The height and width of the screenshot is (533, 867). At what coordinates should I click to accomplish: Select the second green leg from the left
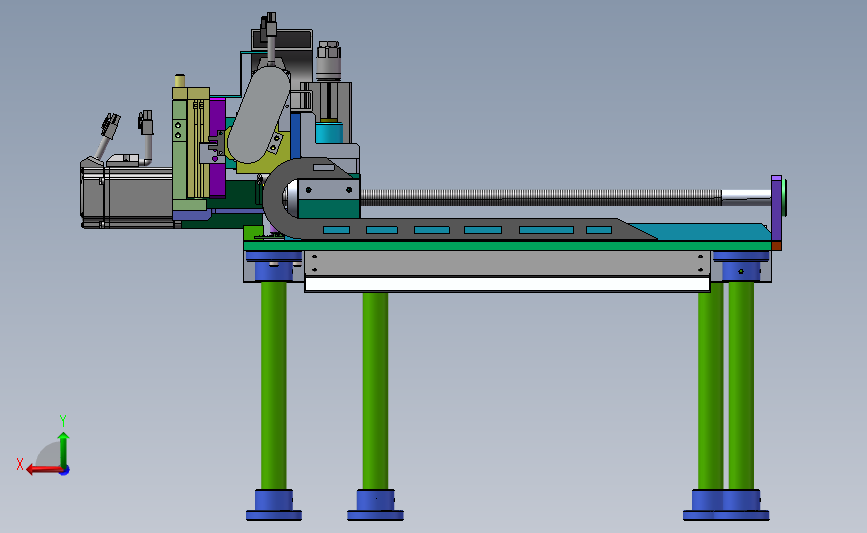click(375, 391)
